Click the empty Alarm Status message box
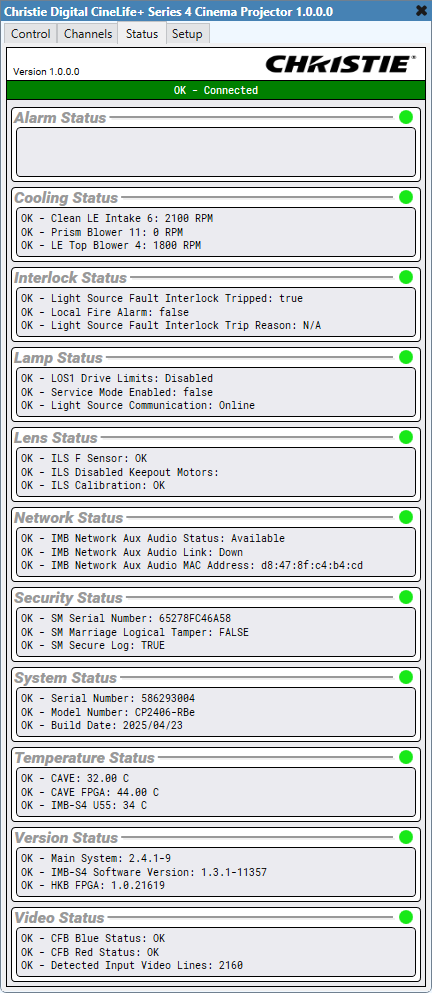Image resolution: width=432 pixels, height=993 pixels. coord(216,152)
